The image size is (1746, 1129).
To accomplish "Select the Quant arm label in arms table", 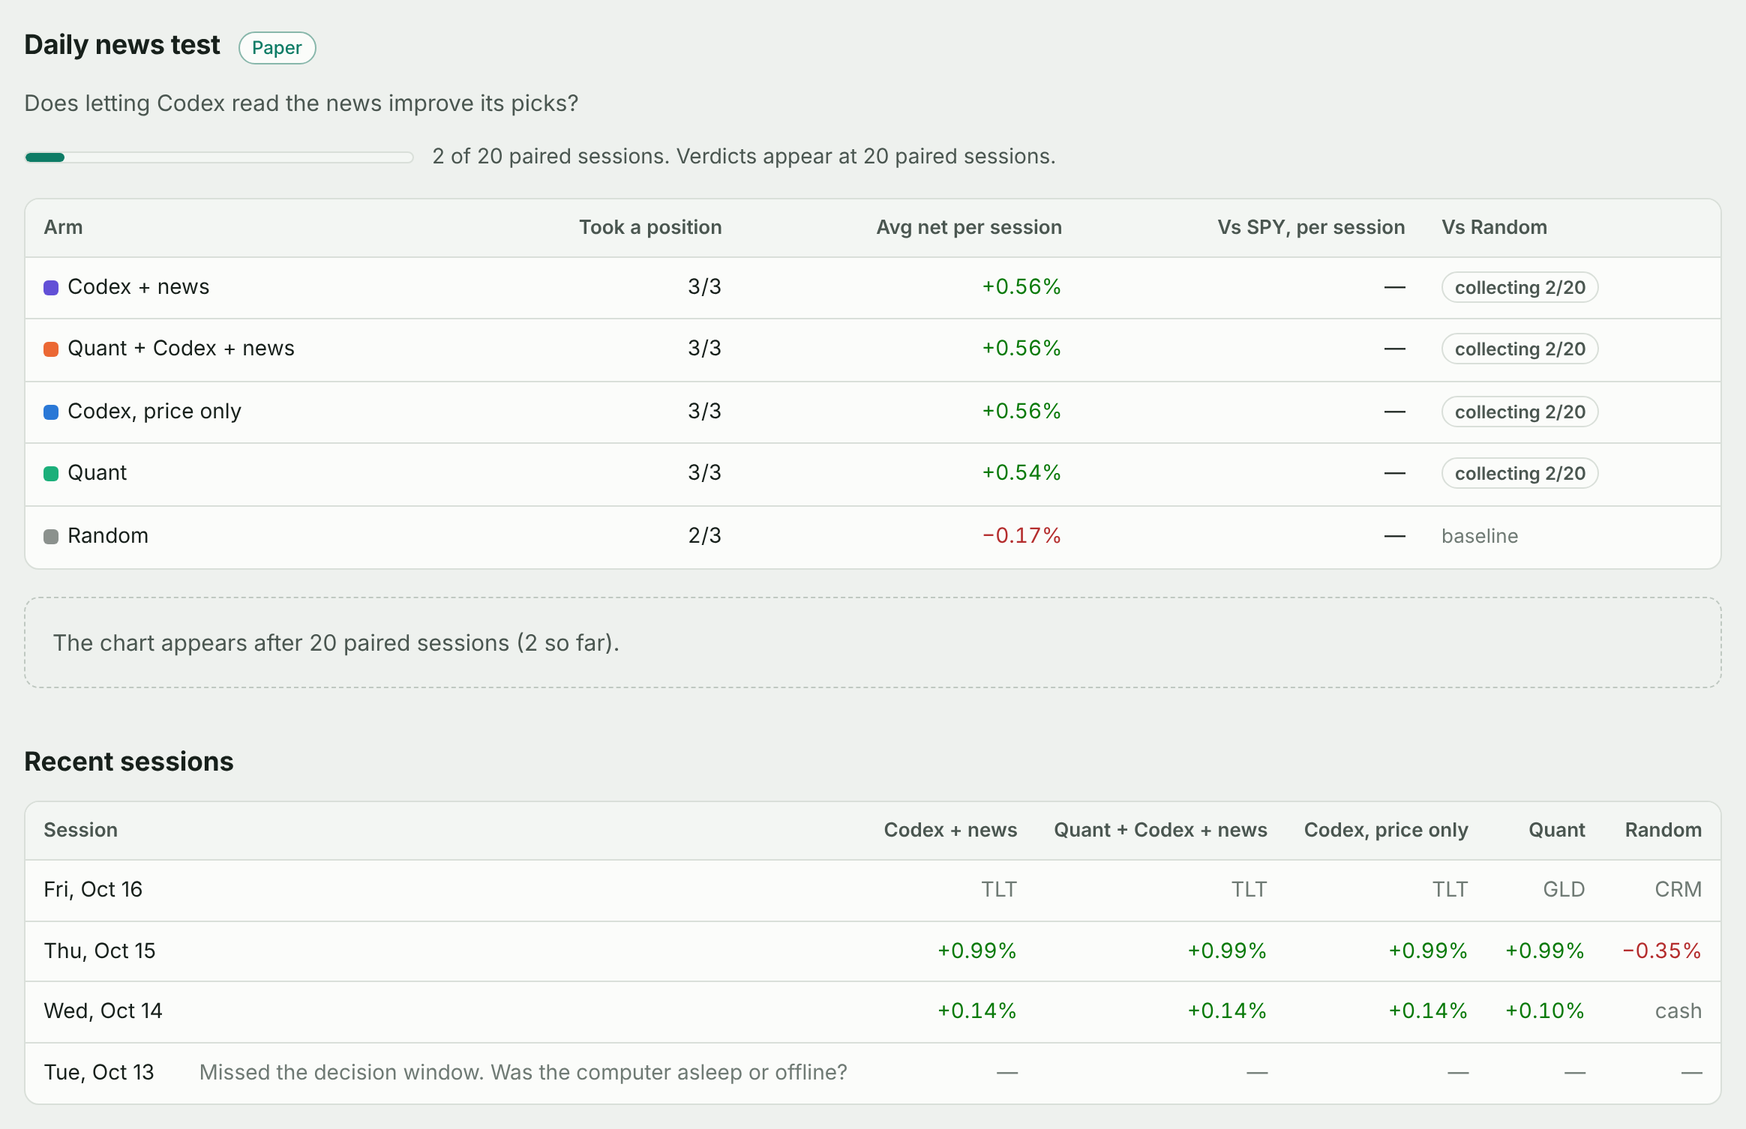I will point(97,472).
